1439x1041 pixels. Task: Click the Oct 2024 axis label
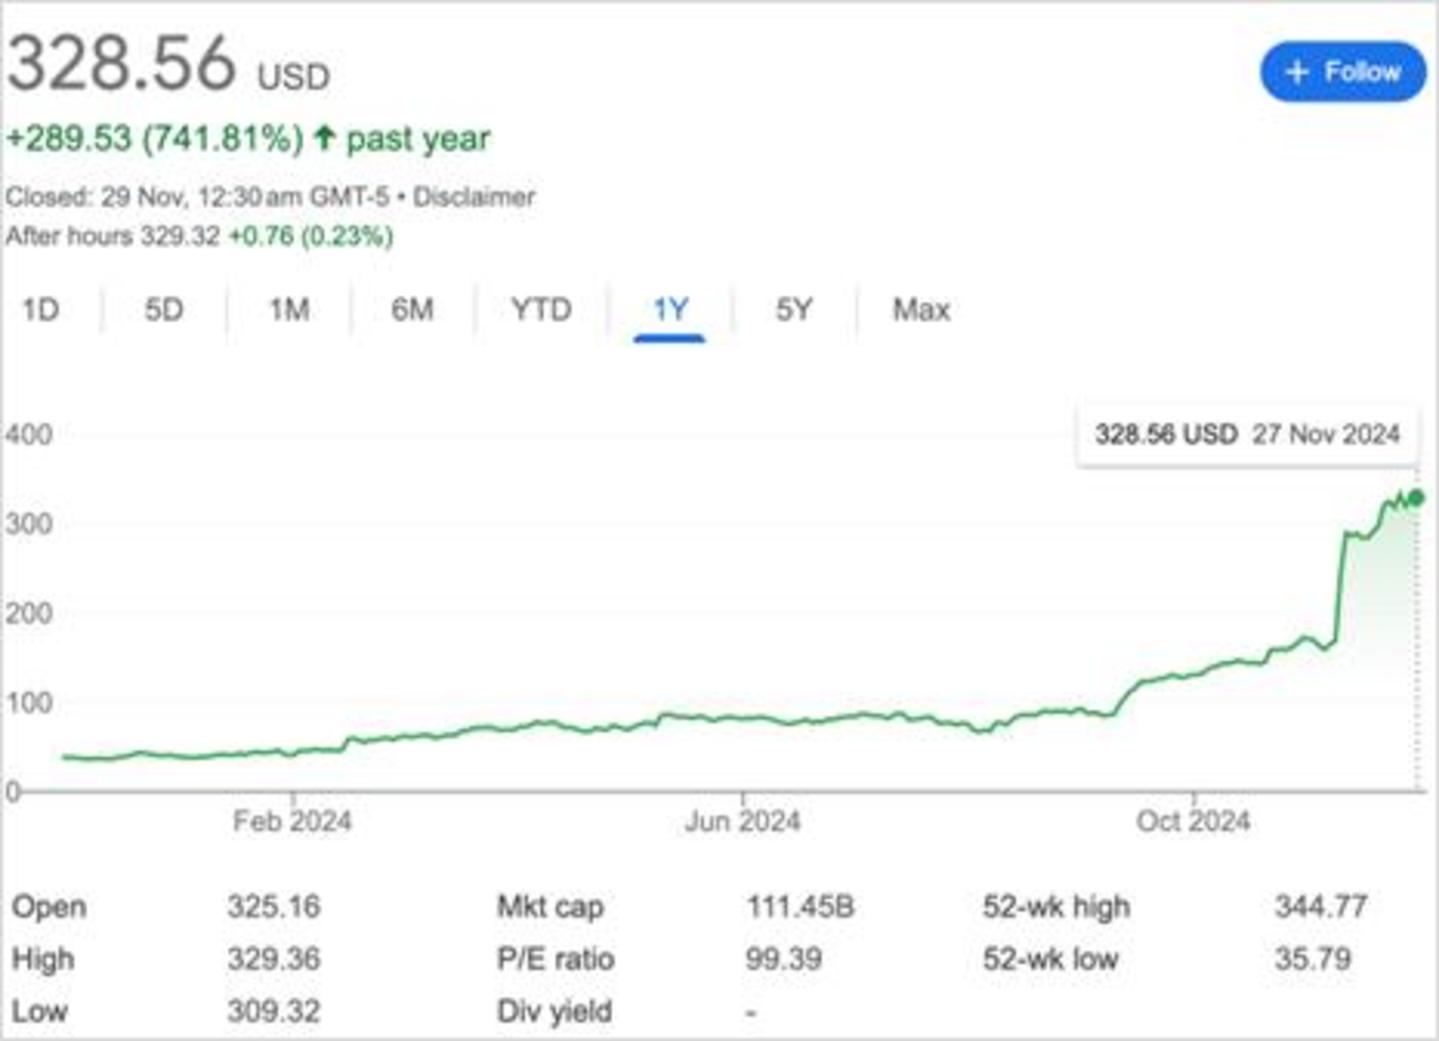pos(1193,821)
